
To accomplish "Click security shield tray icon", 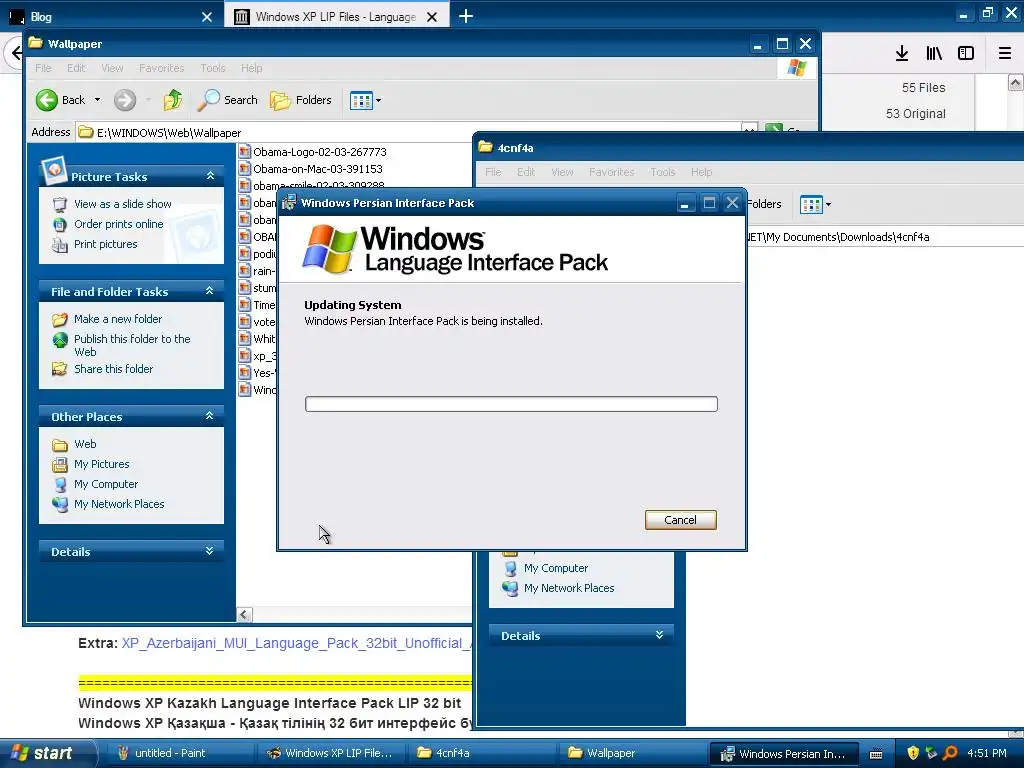I will (913, 753).
